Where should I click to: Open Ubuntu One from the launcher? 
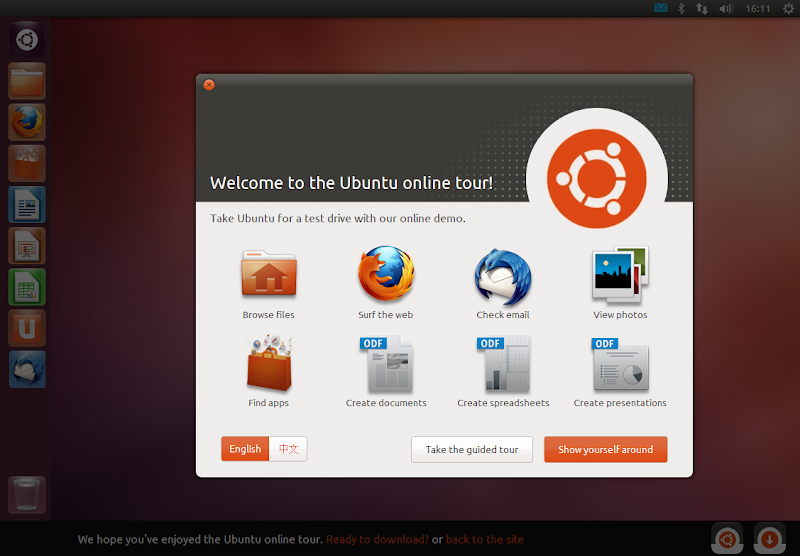27,328
